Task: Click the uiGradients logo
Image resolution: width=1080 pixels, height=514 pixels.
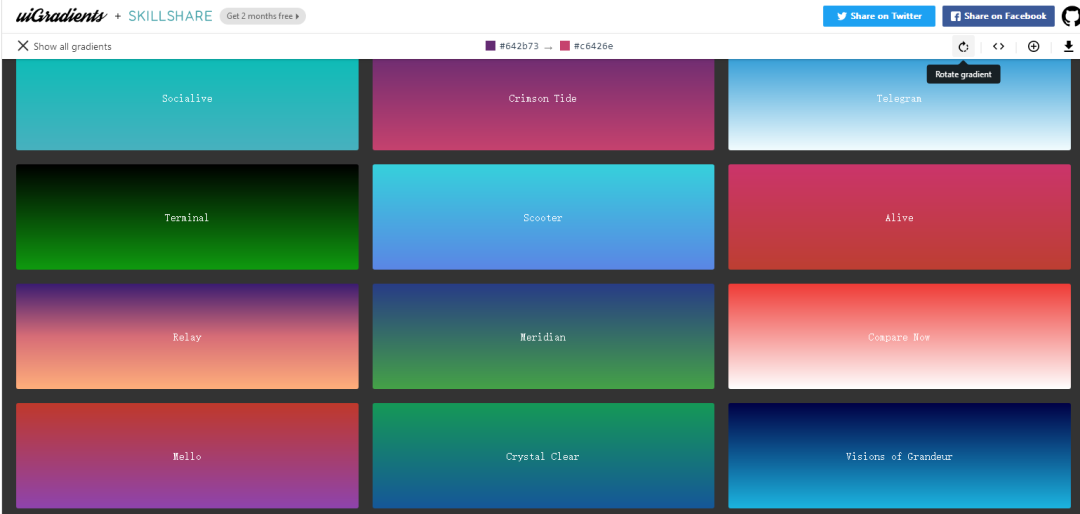Action: 61,16
